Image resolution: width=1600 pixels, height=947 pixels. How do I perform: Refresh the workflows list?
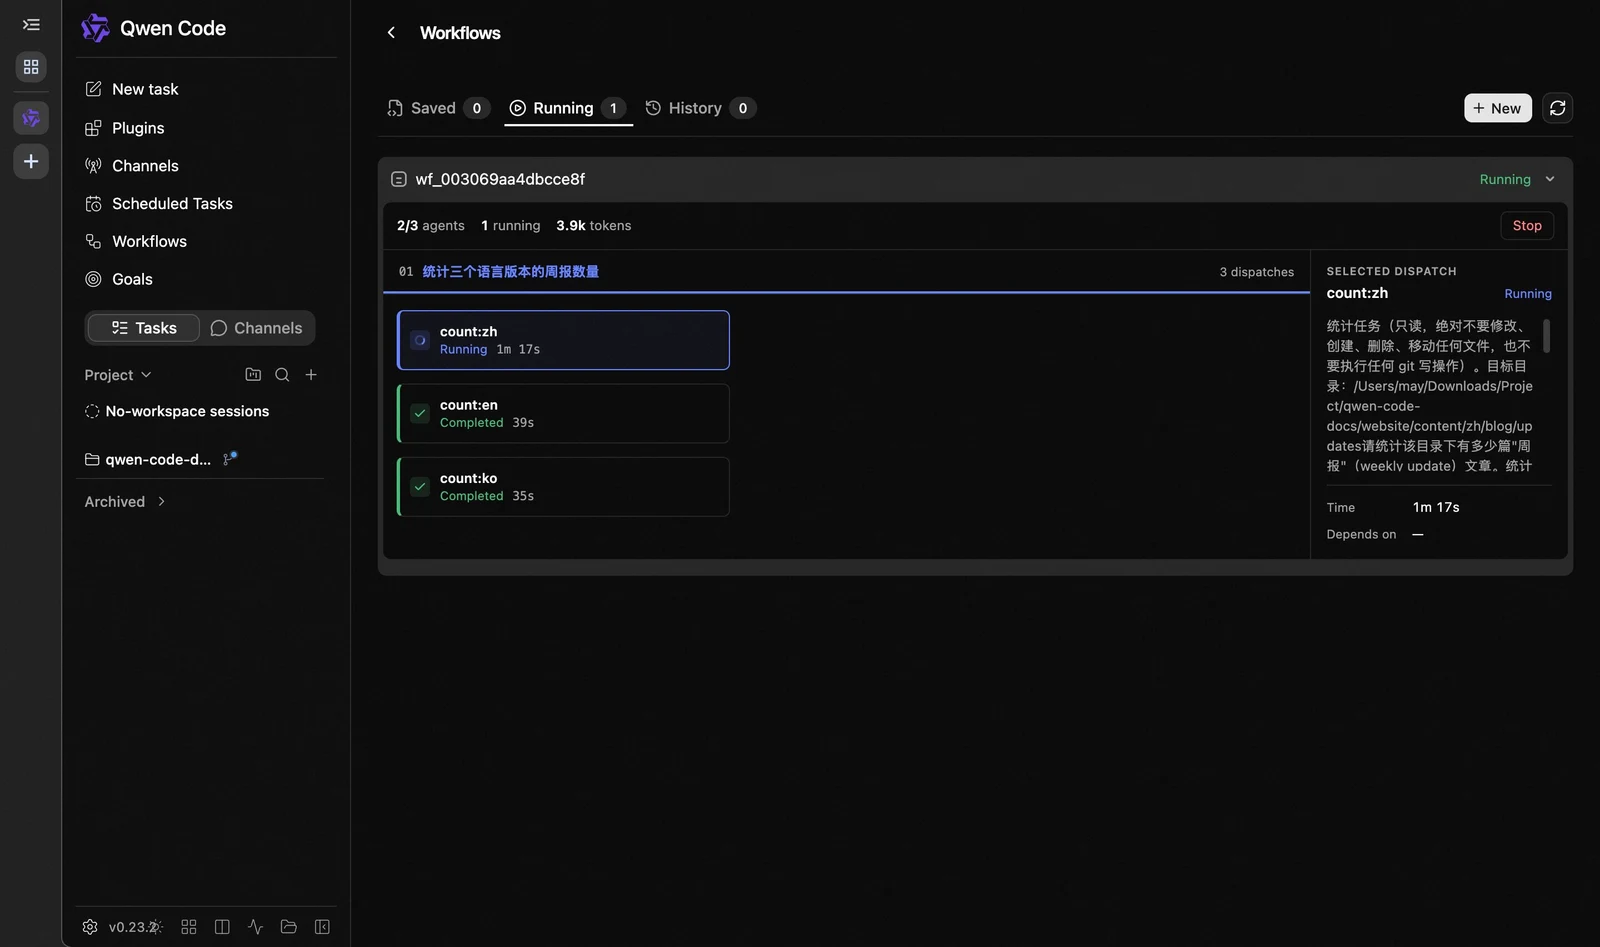pos(1557,108)
